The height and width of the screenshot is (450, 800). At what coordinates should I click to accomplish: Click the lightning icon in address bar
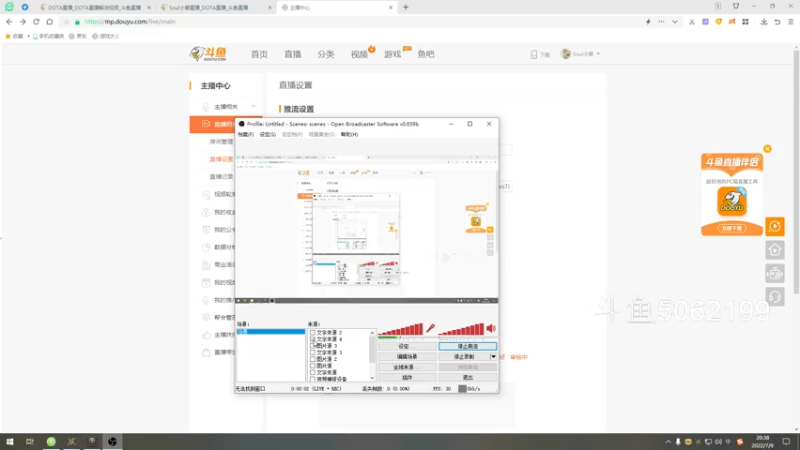click(648, 22)
